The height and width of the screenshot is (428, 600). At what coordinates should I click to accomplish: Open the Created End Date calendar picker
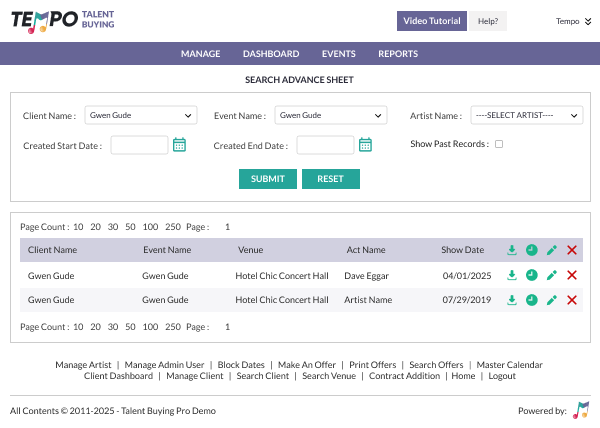click(365, 145)
